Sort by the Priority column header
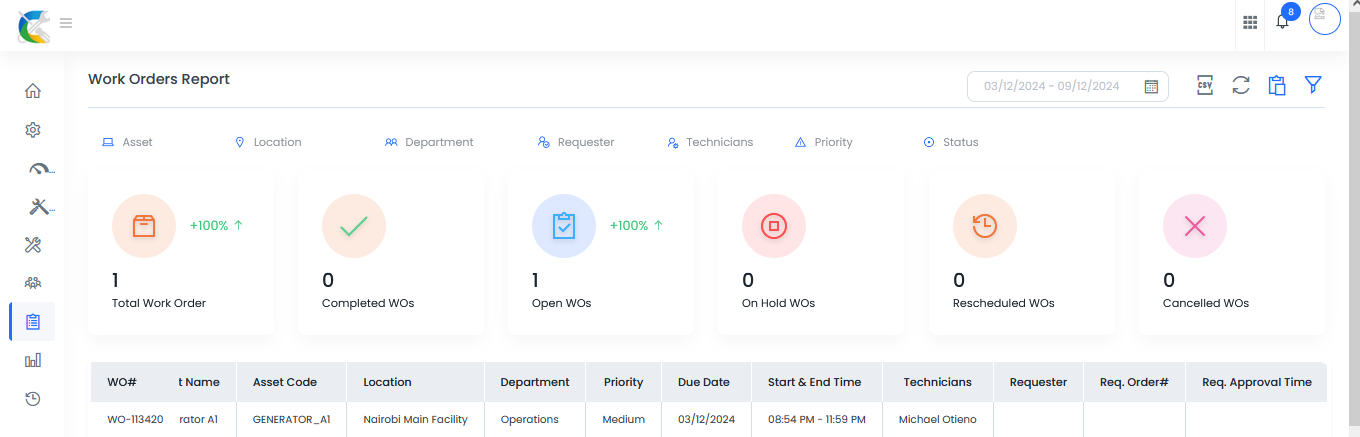 coord(624,382)
